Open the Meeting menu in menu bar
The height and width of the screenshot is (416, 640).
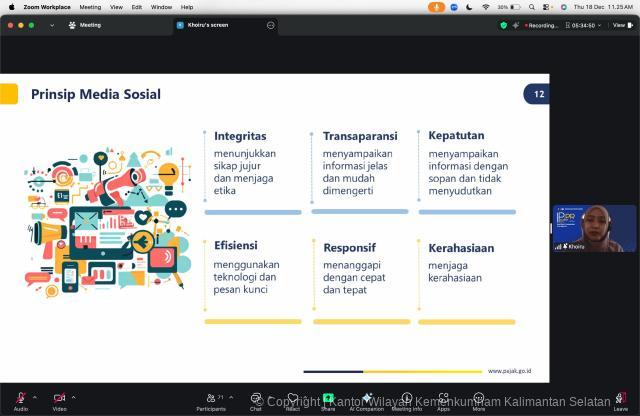[x=90, y=6]
